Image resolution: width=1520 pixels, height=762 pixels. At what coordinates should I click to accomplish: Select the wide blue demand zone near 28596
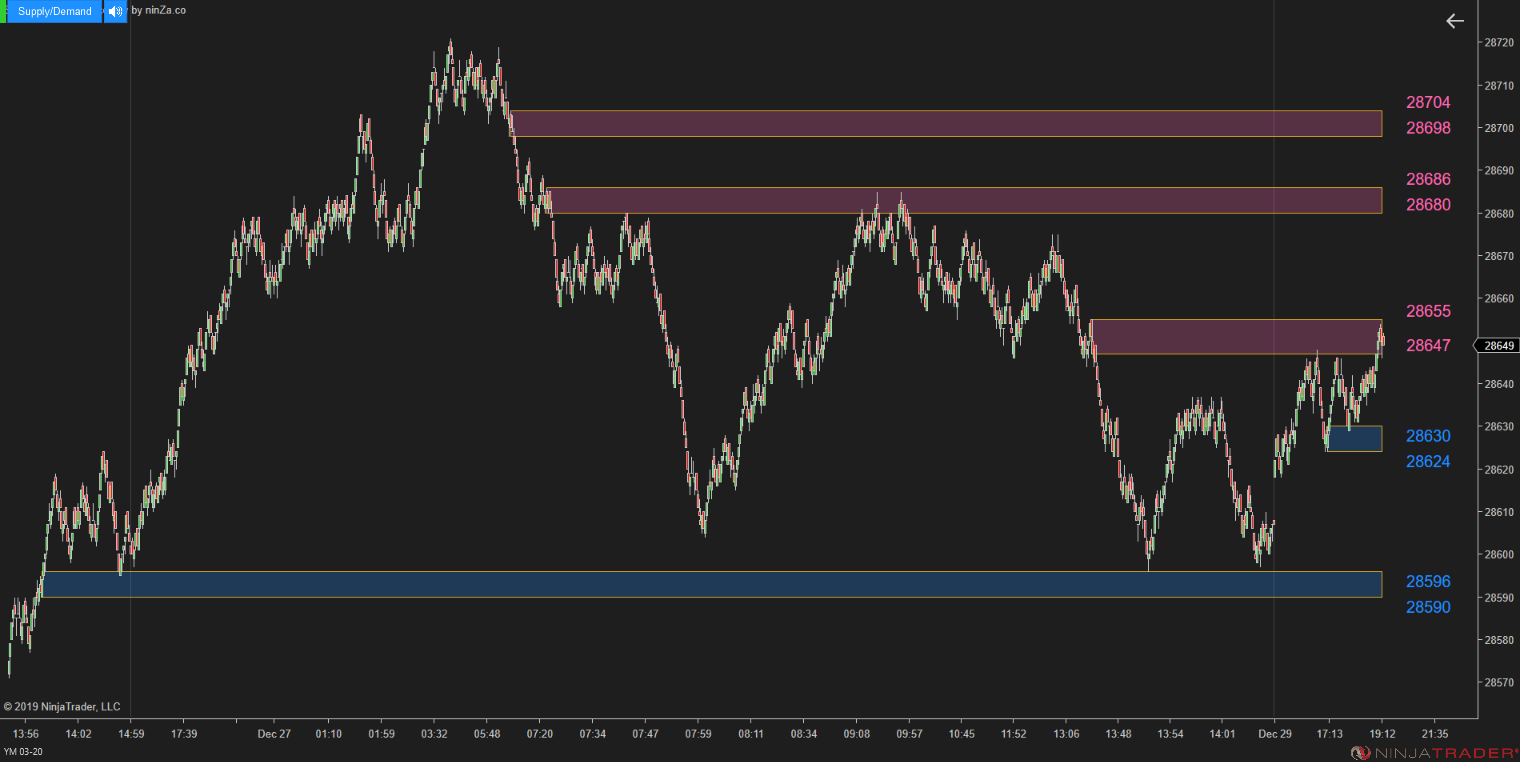pyautogui.click(x=700, y=584)
